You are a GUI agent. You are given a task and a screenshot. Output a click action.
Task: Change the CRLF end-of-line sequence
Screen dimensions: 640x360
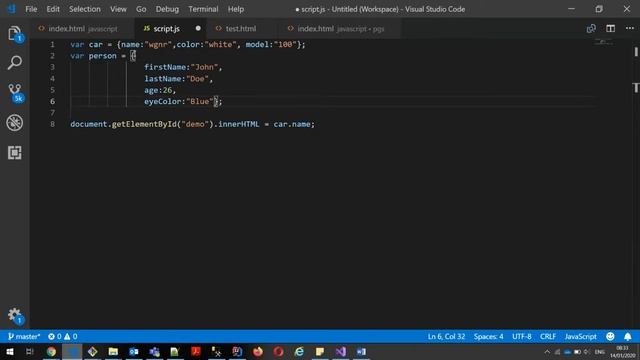[x=548, y=336]
